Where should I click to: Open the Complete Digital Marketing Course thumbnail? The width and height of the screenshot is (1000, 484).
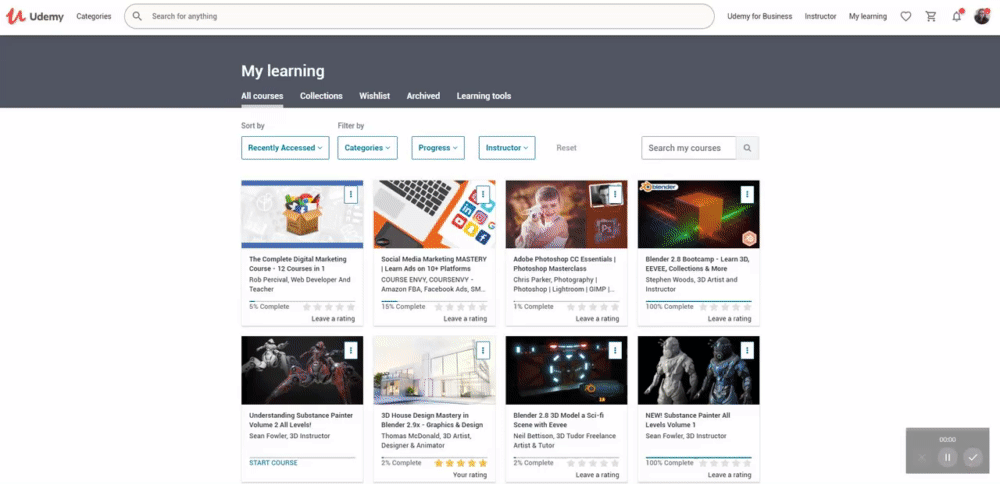tap(302, 214)
